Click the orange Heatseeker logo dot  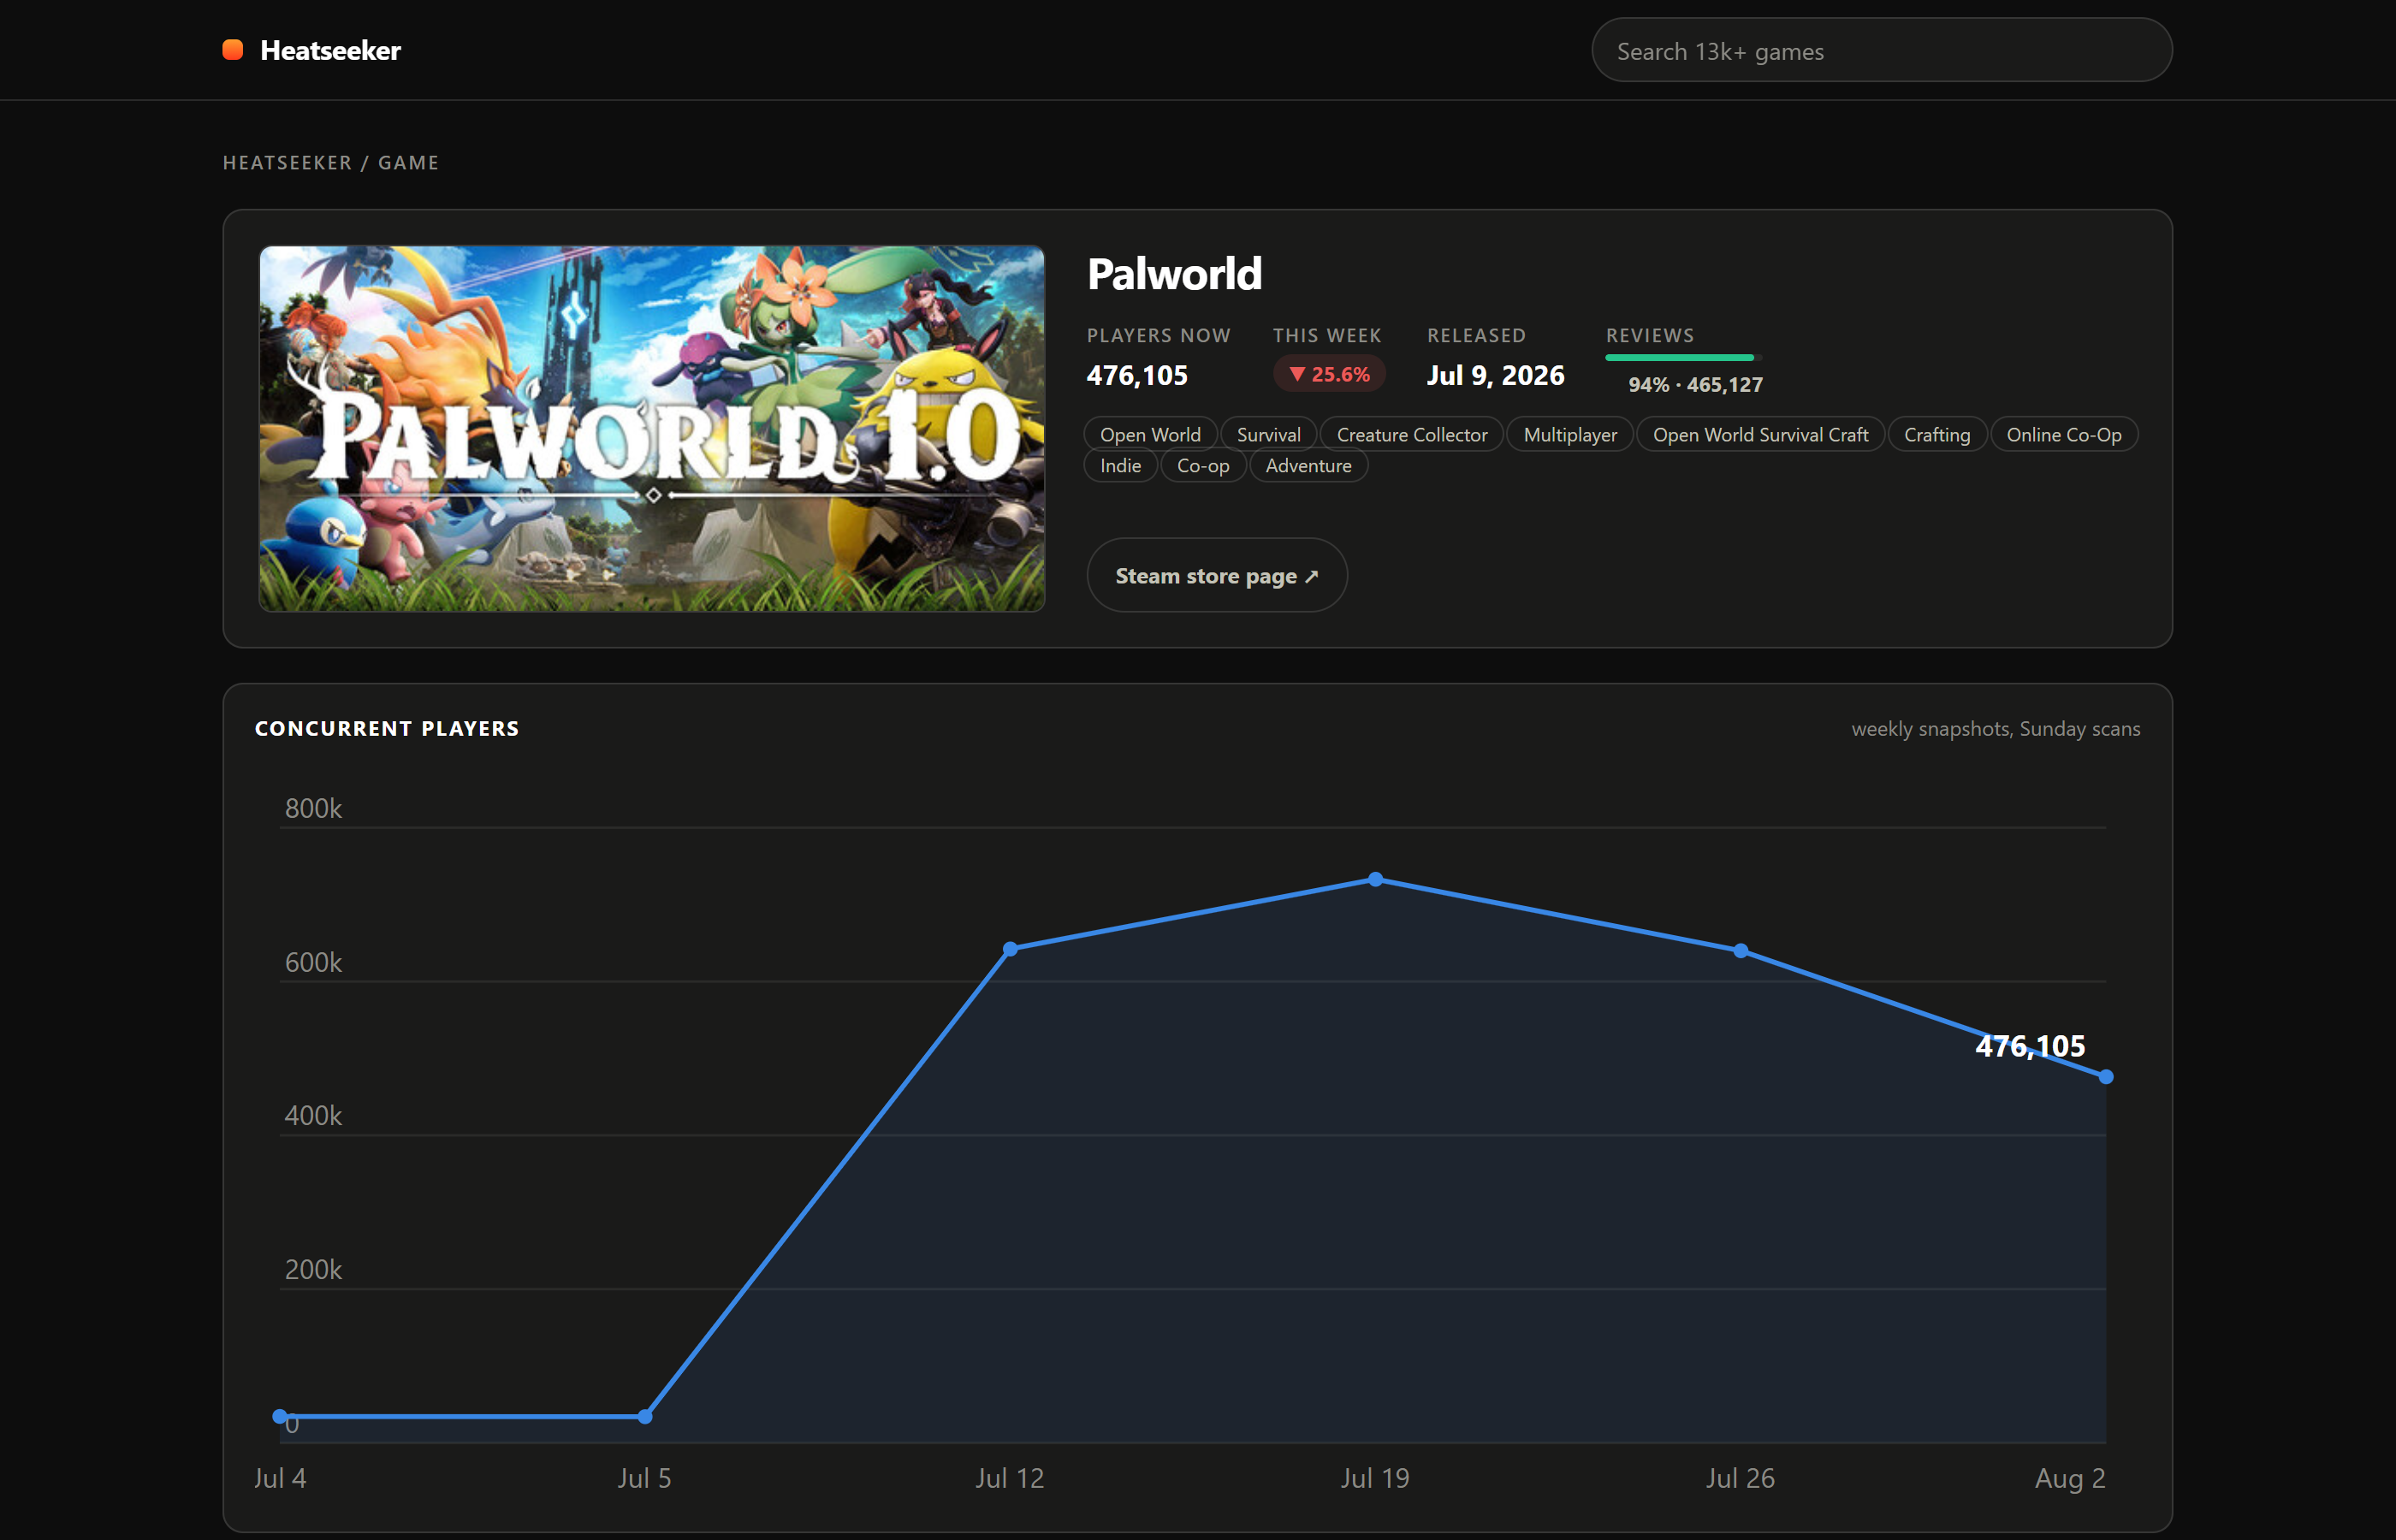pyautogui.click(x=232, y=50)
